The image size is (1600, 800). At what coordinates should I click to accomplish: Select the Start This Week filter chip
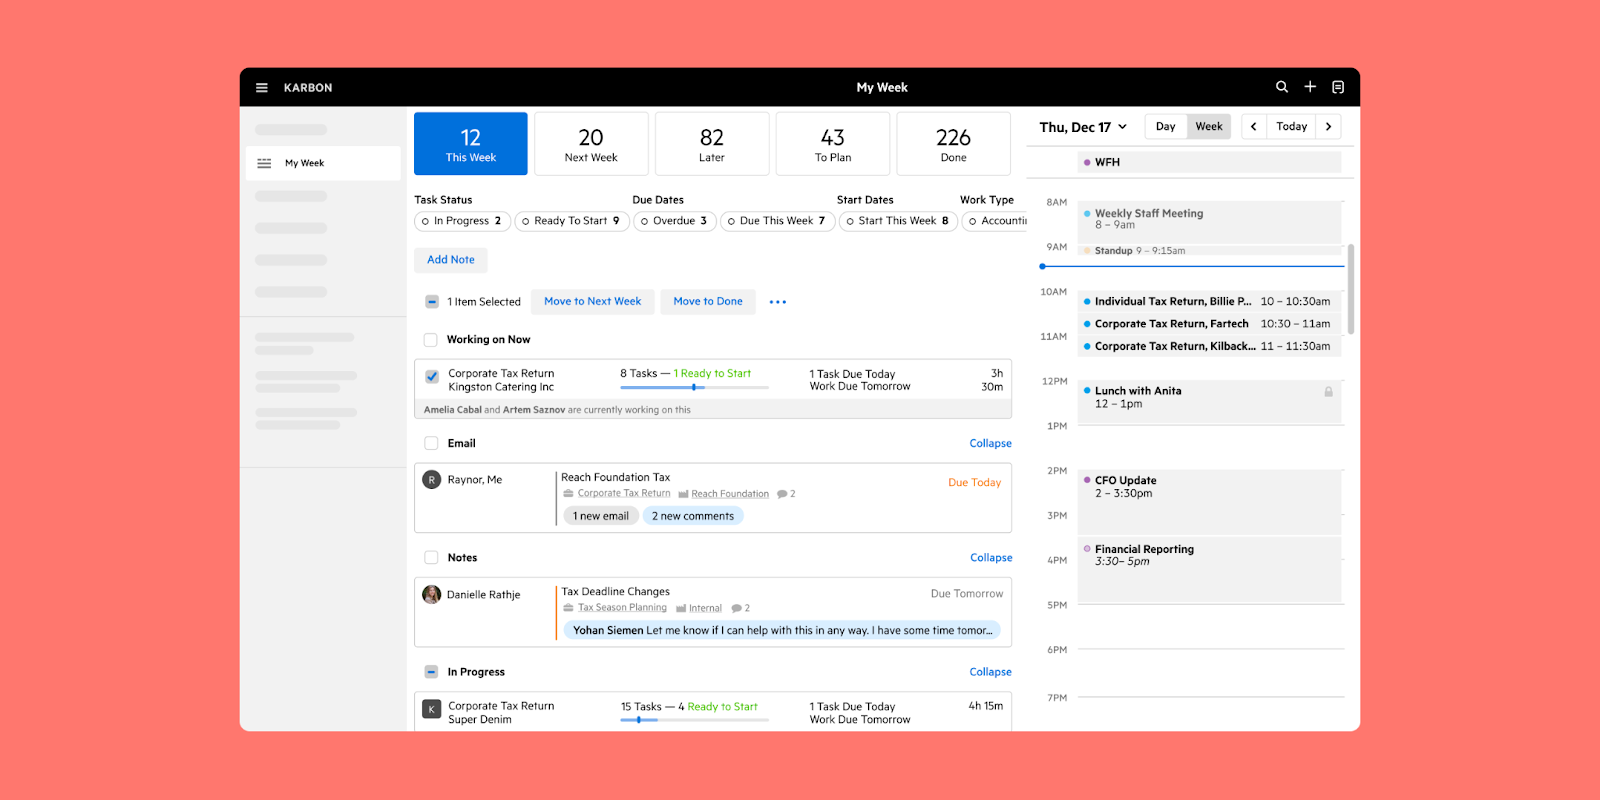[898, 221]
